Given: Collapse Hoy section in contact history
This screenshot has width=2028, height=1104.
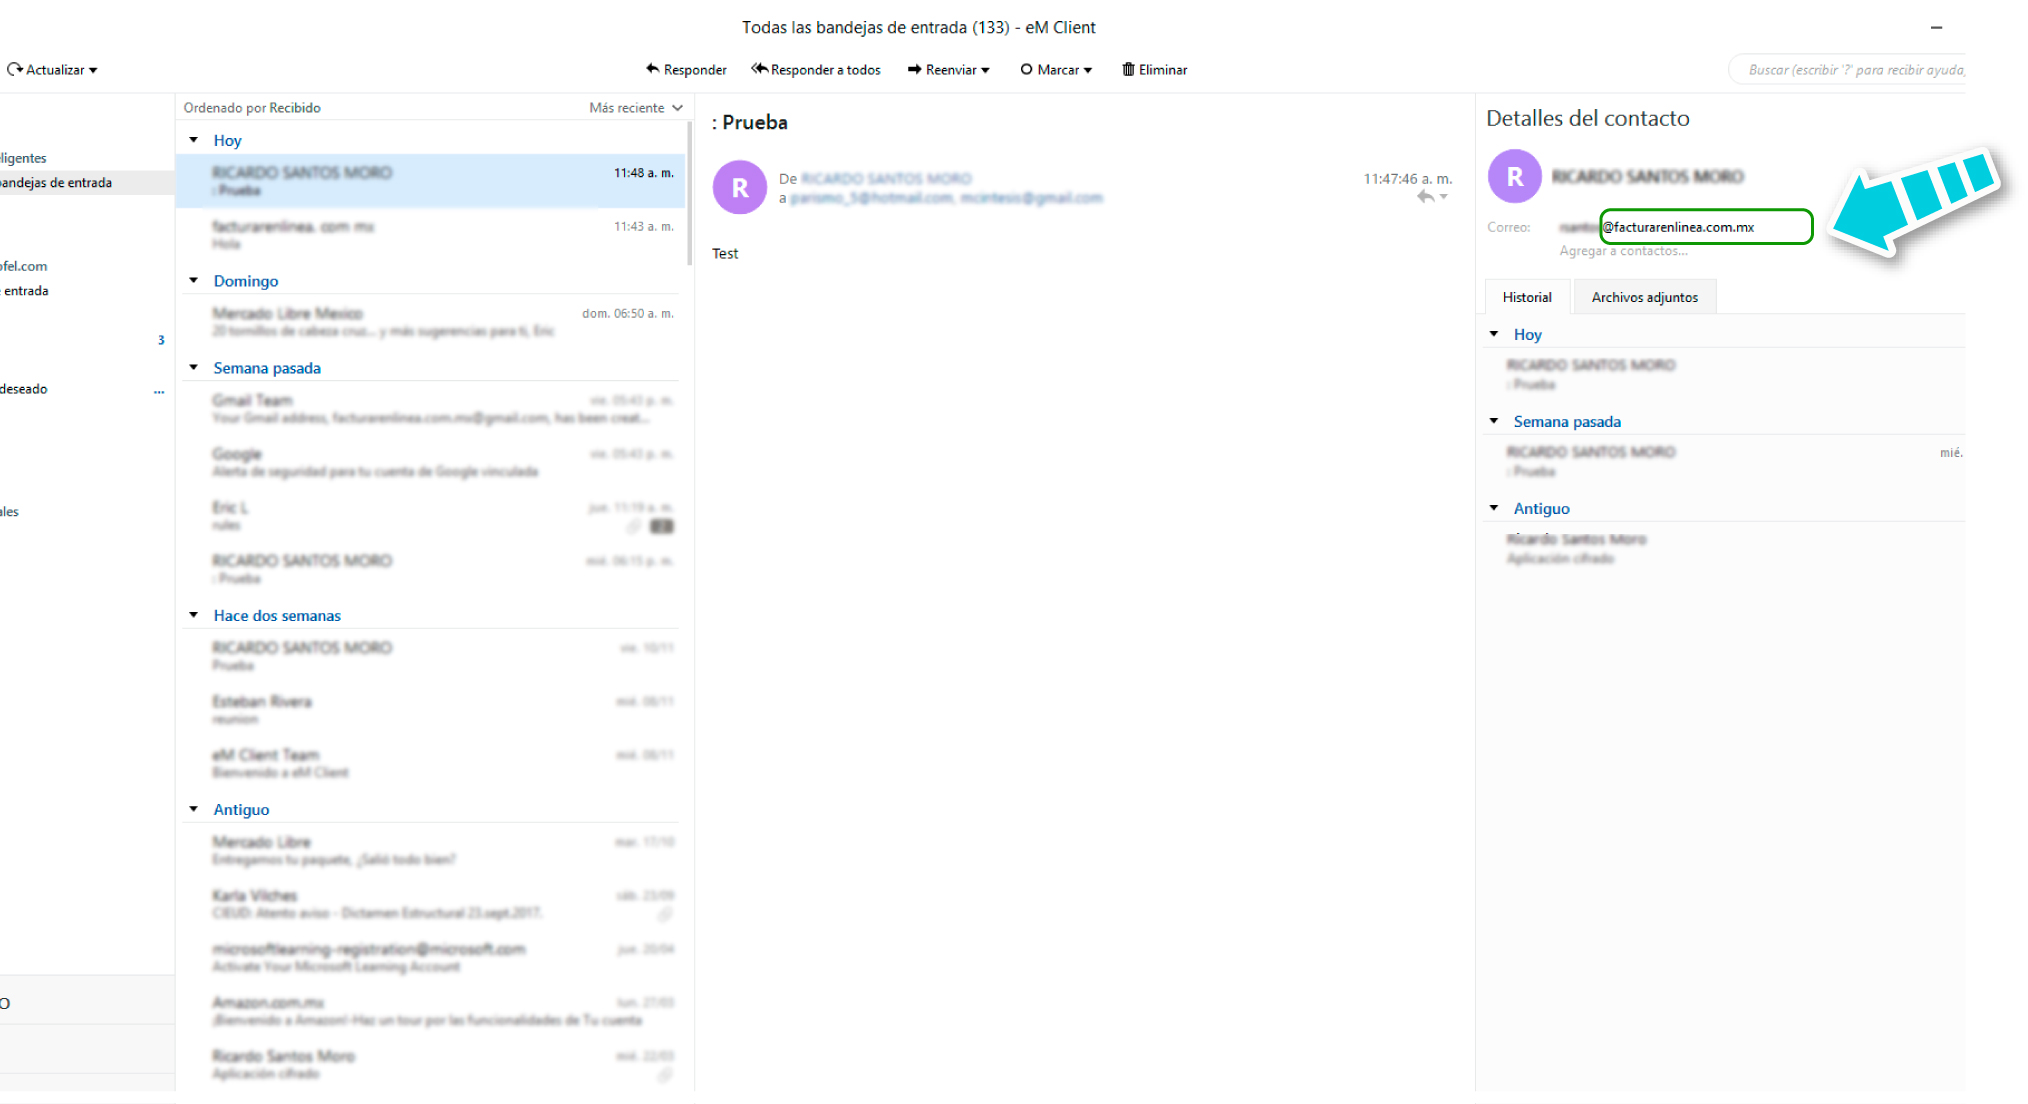Looking at the screenshot, I should 1494,333.
